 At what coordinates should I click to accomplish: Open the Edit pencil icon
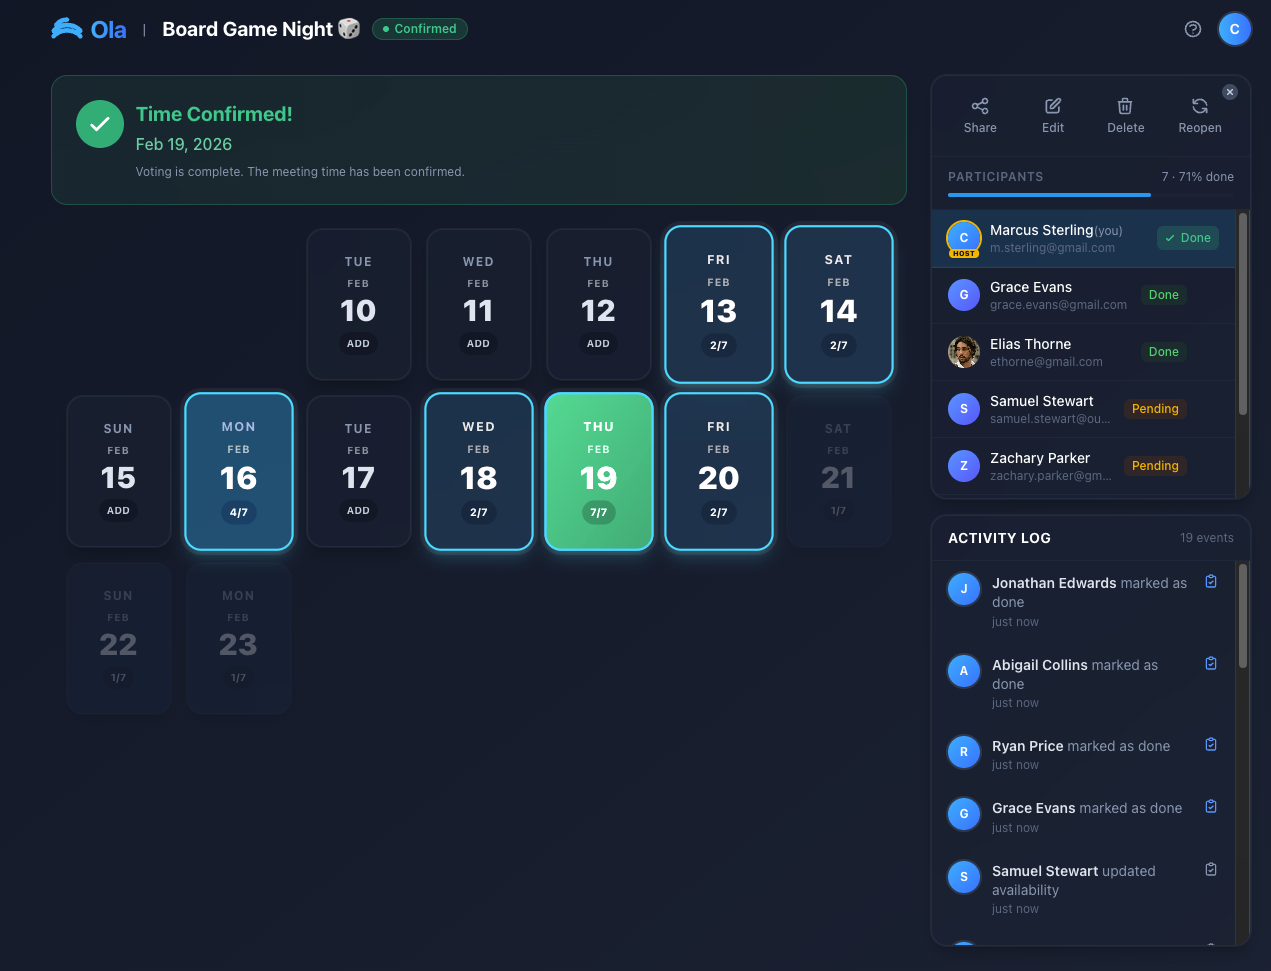click(x=1053, y=105)
